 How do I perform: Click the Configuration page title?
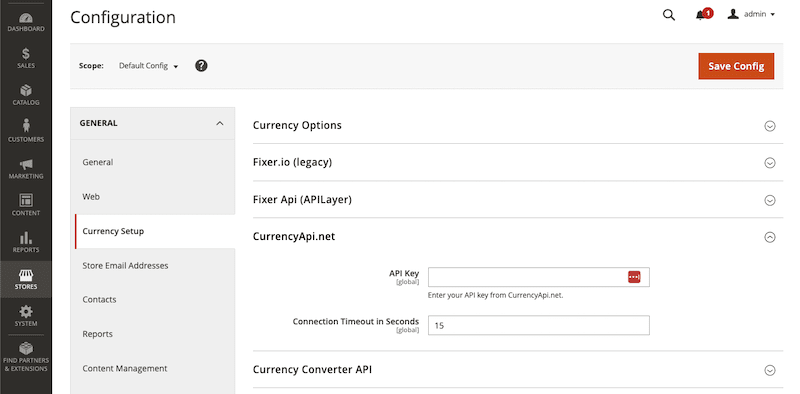pos(123,17)
